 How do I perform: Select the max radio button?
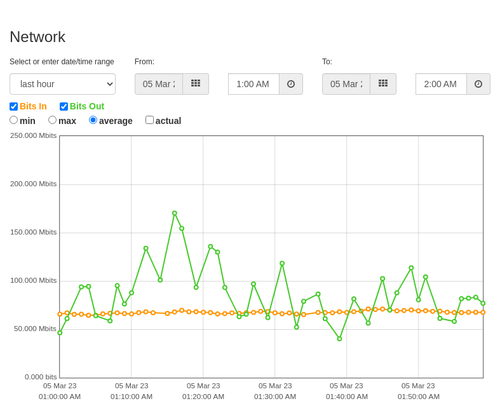[52, 120]
